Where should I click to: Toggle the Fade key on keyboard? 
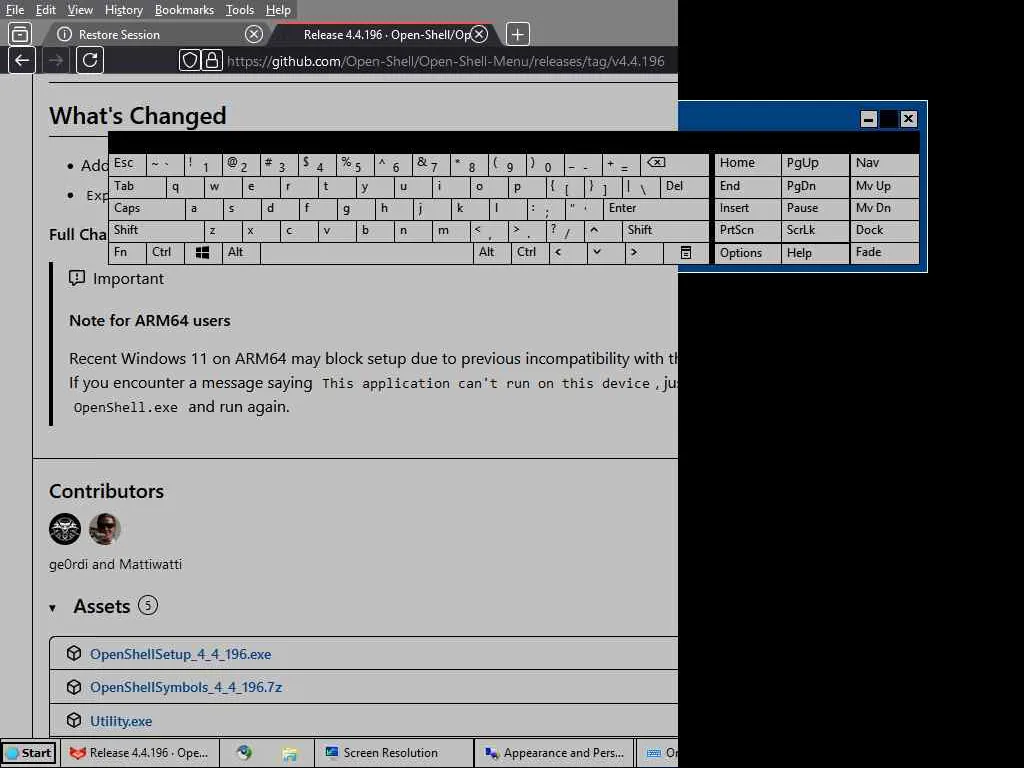pyautogui.click(x=884, y=253)
